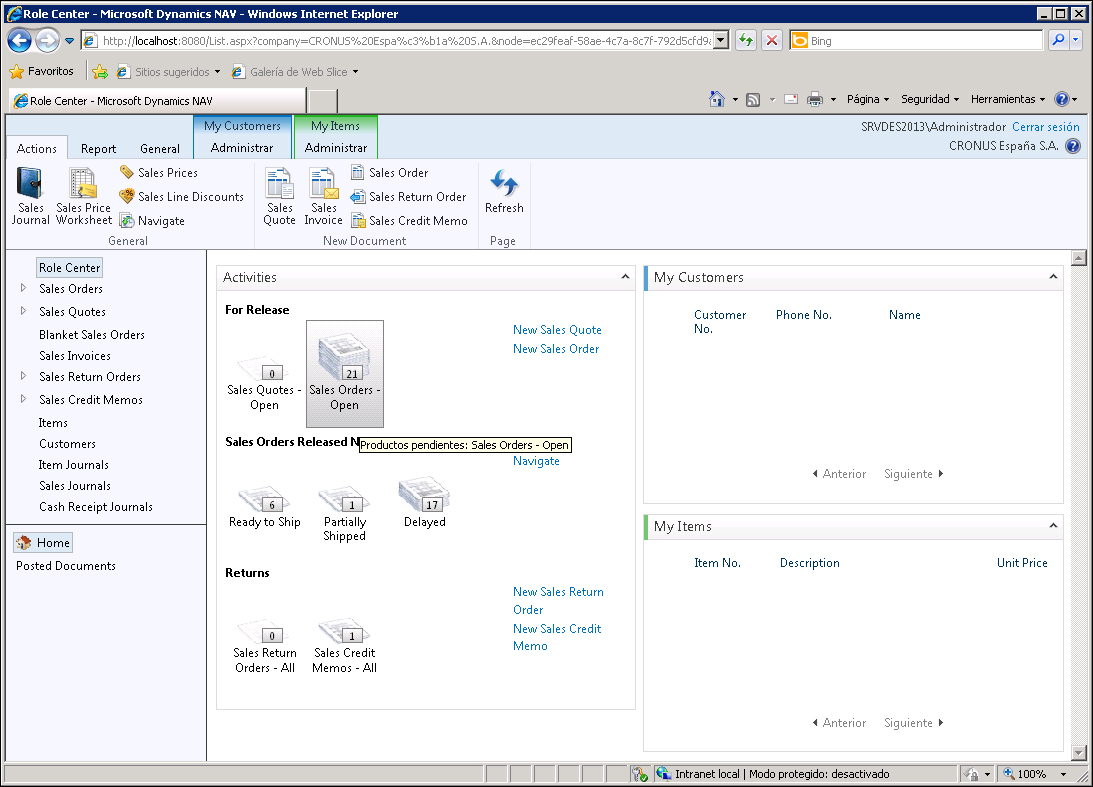Click the browser address bar URL
1093x787 pixels.
click(406, 41)
